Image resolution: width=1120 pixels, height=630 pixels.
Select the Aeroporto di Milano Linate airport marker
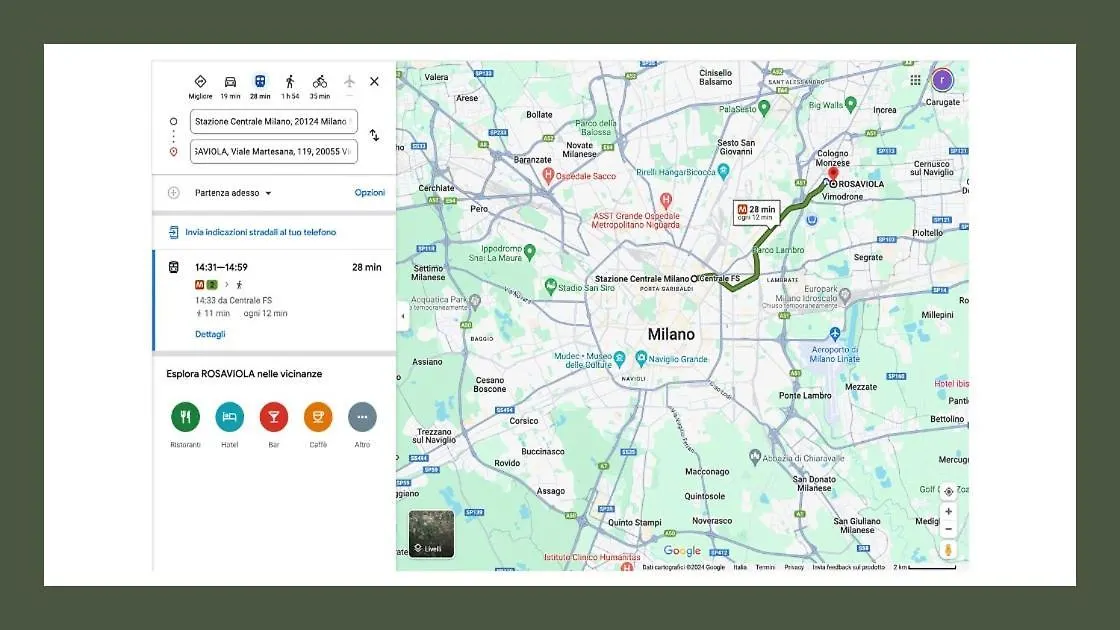point(835,334)
